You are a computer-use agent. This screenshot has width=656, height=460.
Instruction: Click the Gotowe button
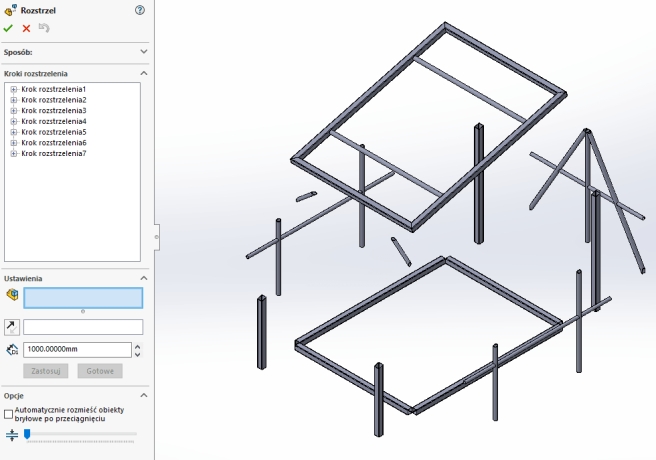click(100, 371)
